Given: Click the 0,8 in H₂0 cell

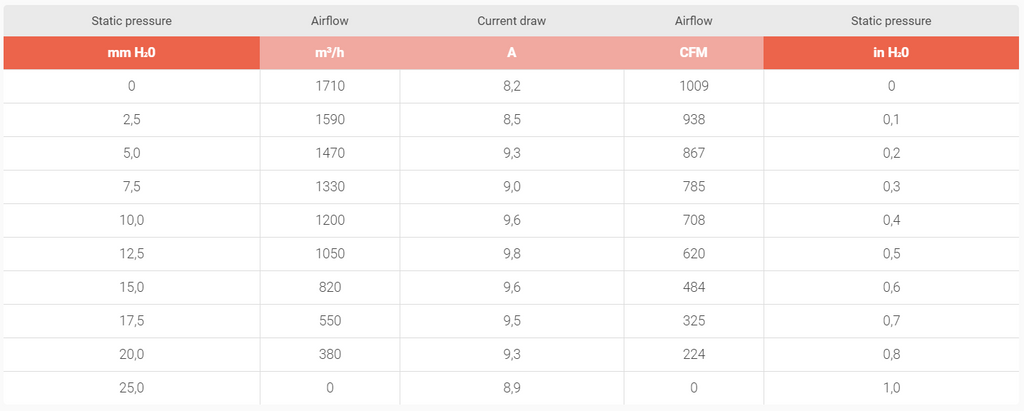Looking at the screenshot, I should point(891,355).
